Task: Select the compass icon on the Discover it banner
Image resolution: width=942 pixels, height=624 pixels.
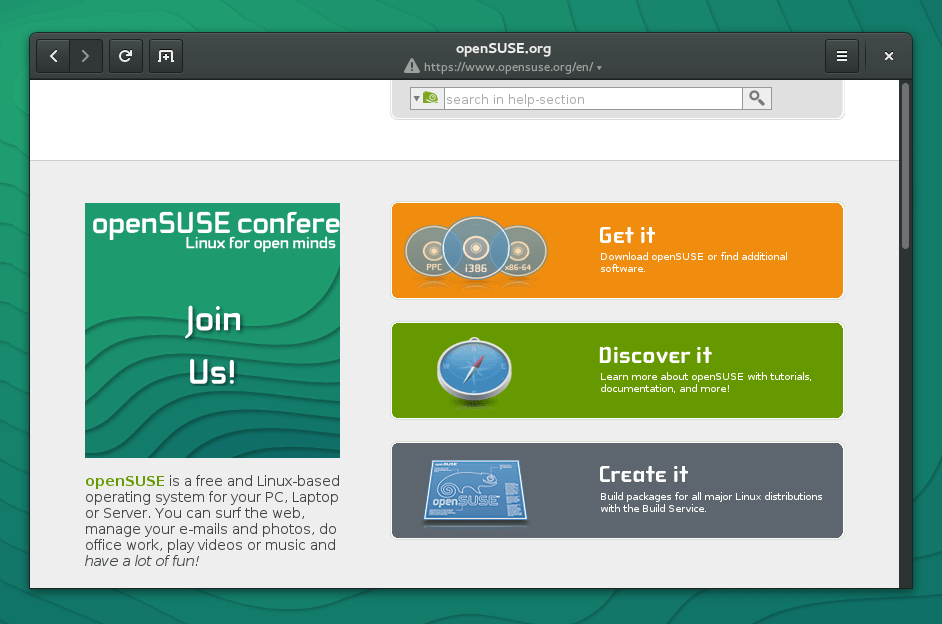Action: coord(474,370)
